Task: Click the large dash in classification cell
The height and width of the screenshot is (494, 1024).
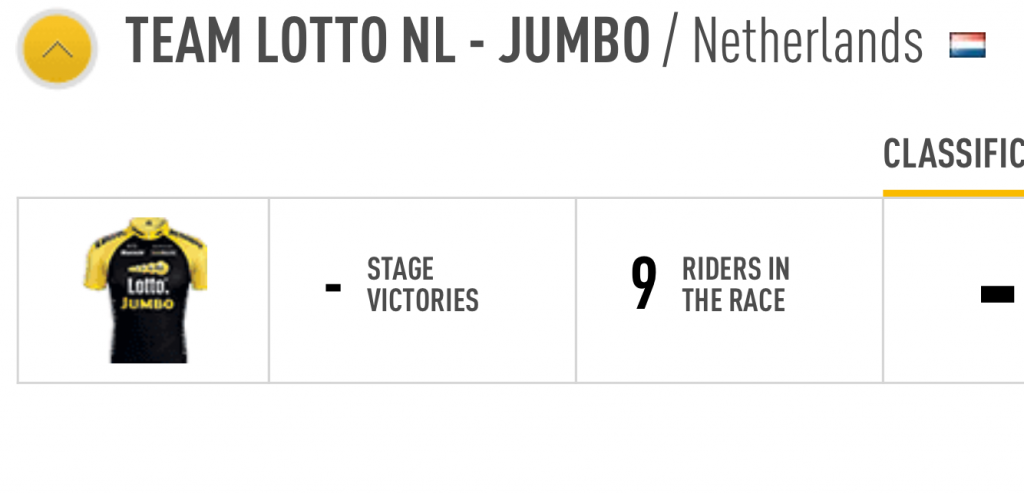Action: [997, 294]
